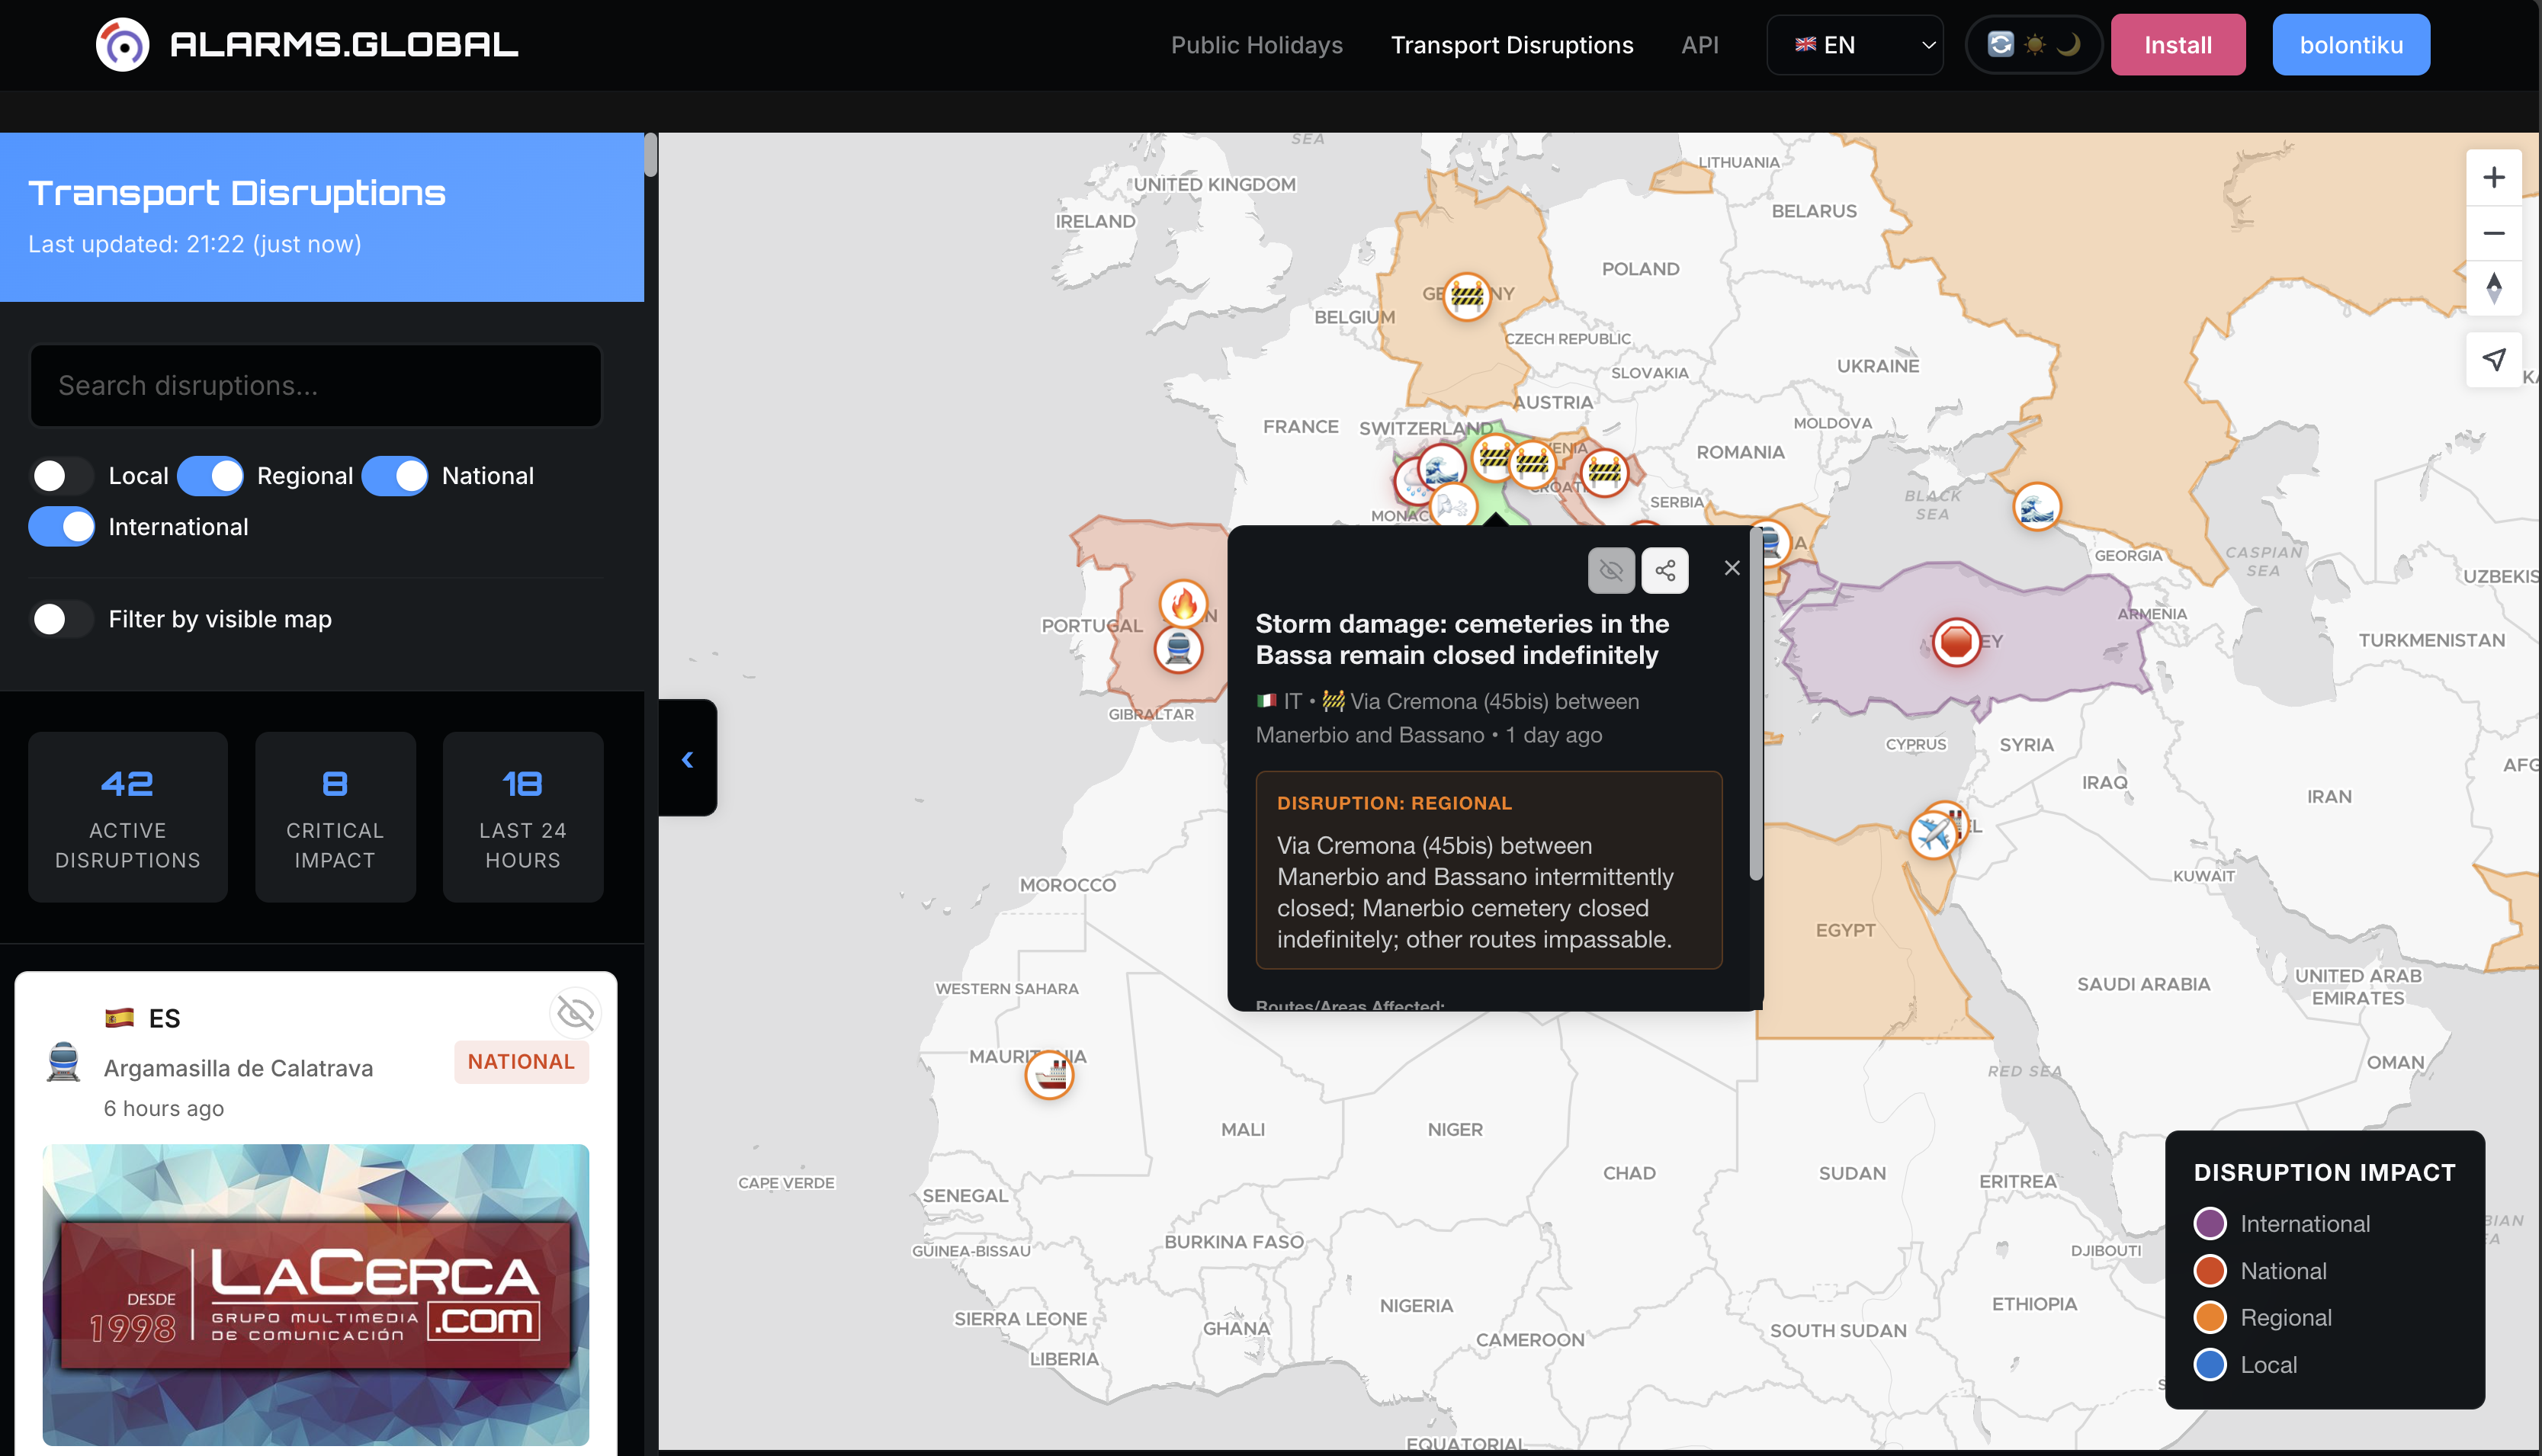Click the roadblock marker over Germany

1466,296
